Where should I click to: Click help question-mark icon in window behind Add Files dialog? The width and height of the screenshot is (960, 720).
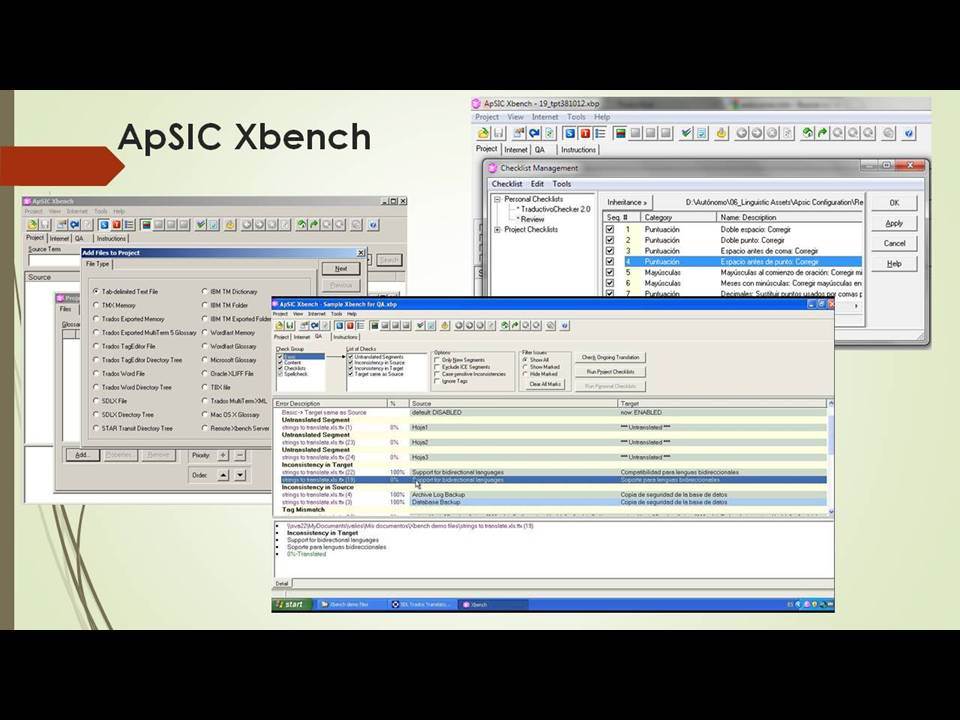click(x=373, y=225)
